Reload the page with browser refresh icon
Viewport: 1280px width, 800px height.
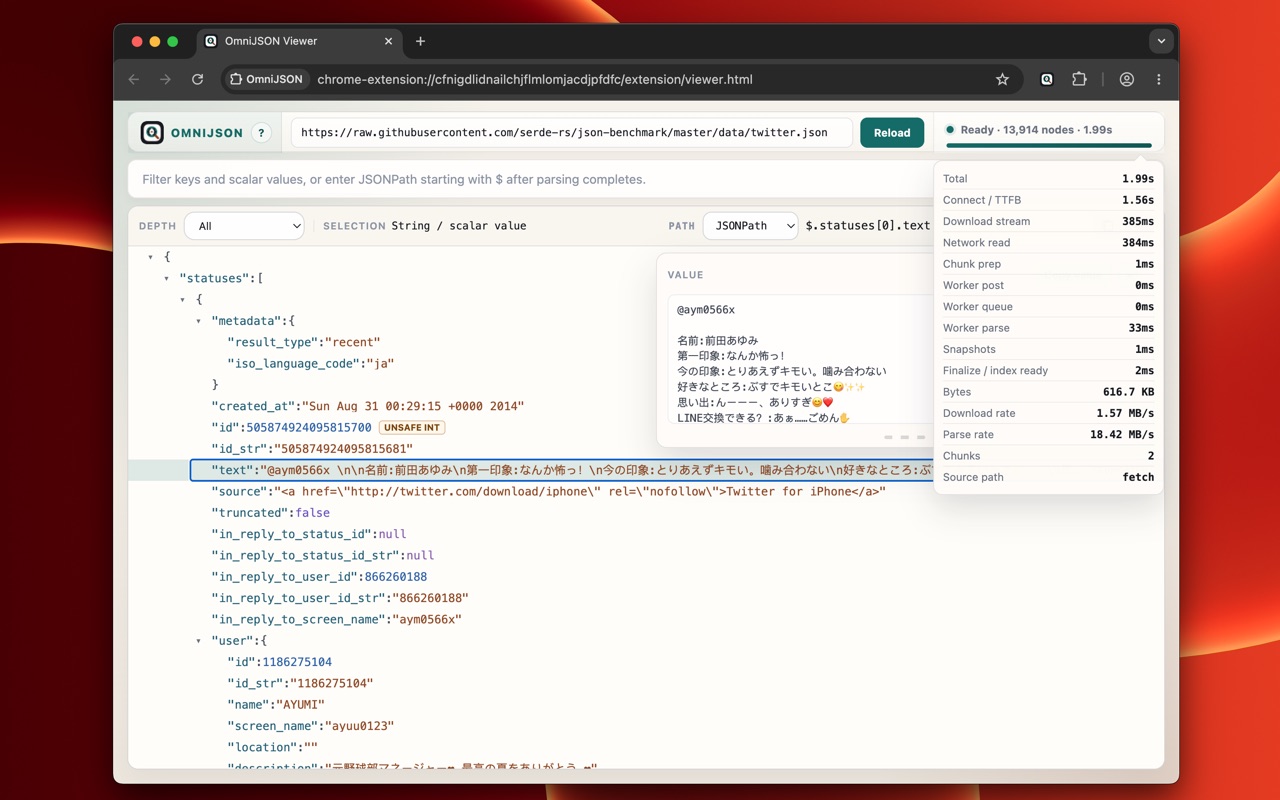[x=198, y=79]
